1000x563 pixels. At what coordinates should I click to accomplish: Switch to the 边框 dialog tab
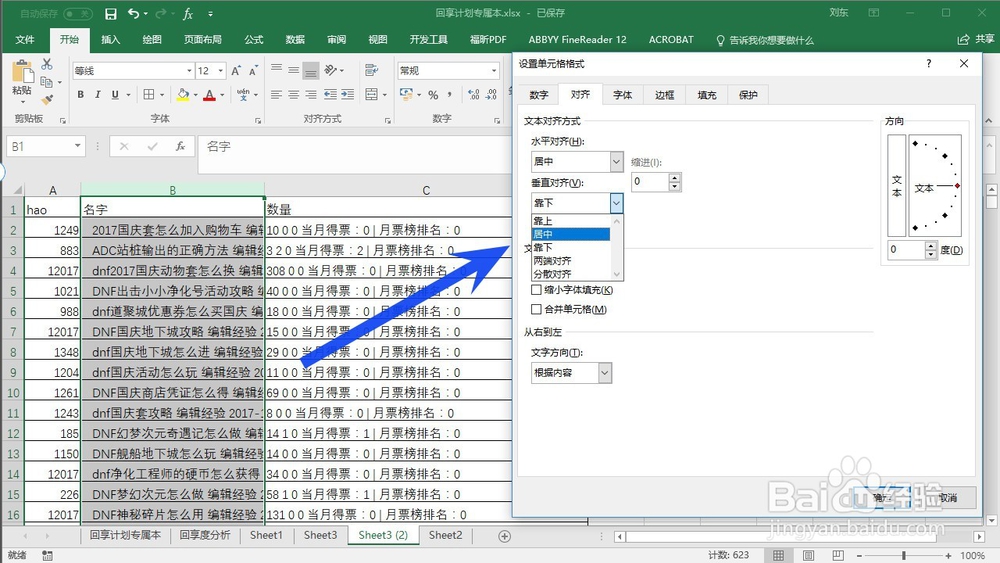point(665,94)
